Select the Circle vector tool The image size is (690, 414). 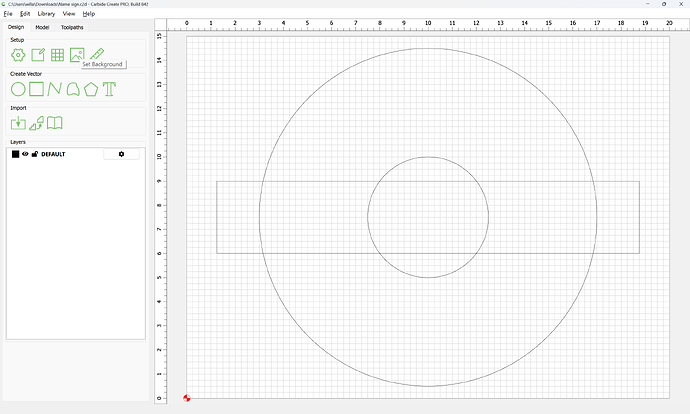(x=18, y=89)
